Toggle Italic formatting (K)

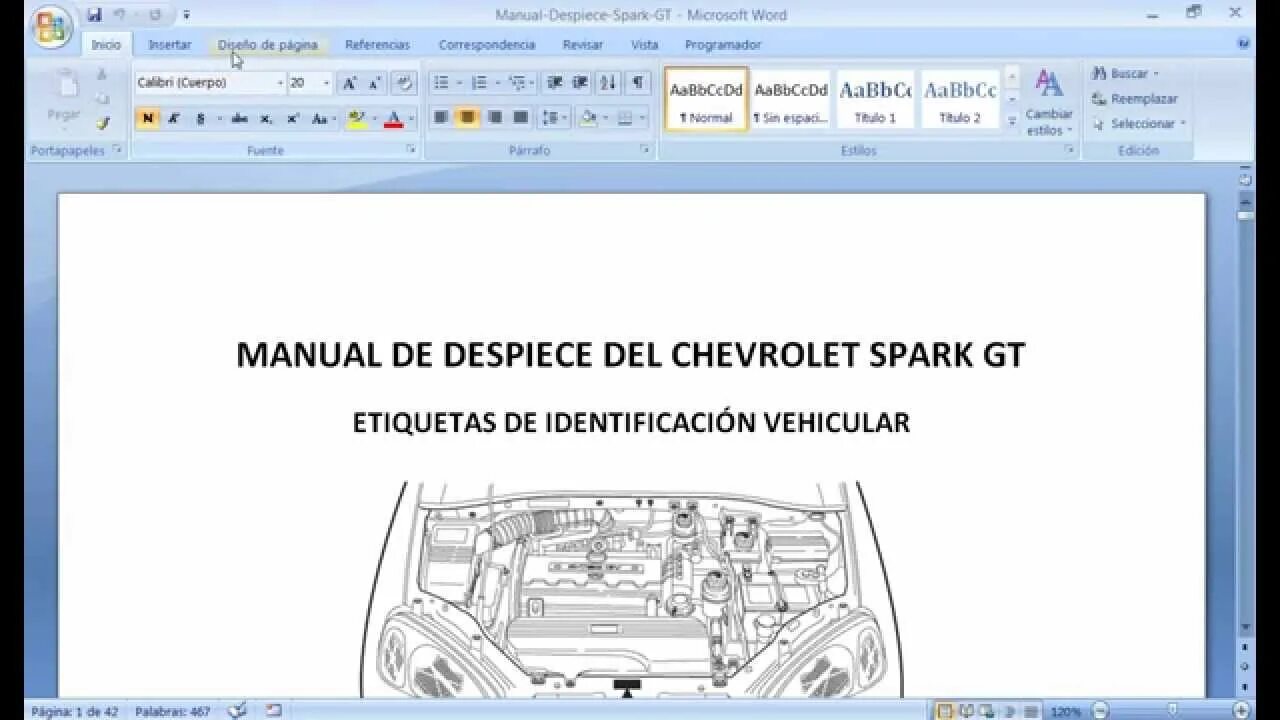coord(173,119)
